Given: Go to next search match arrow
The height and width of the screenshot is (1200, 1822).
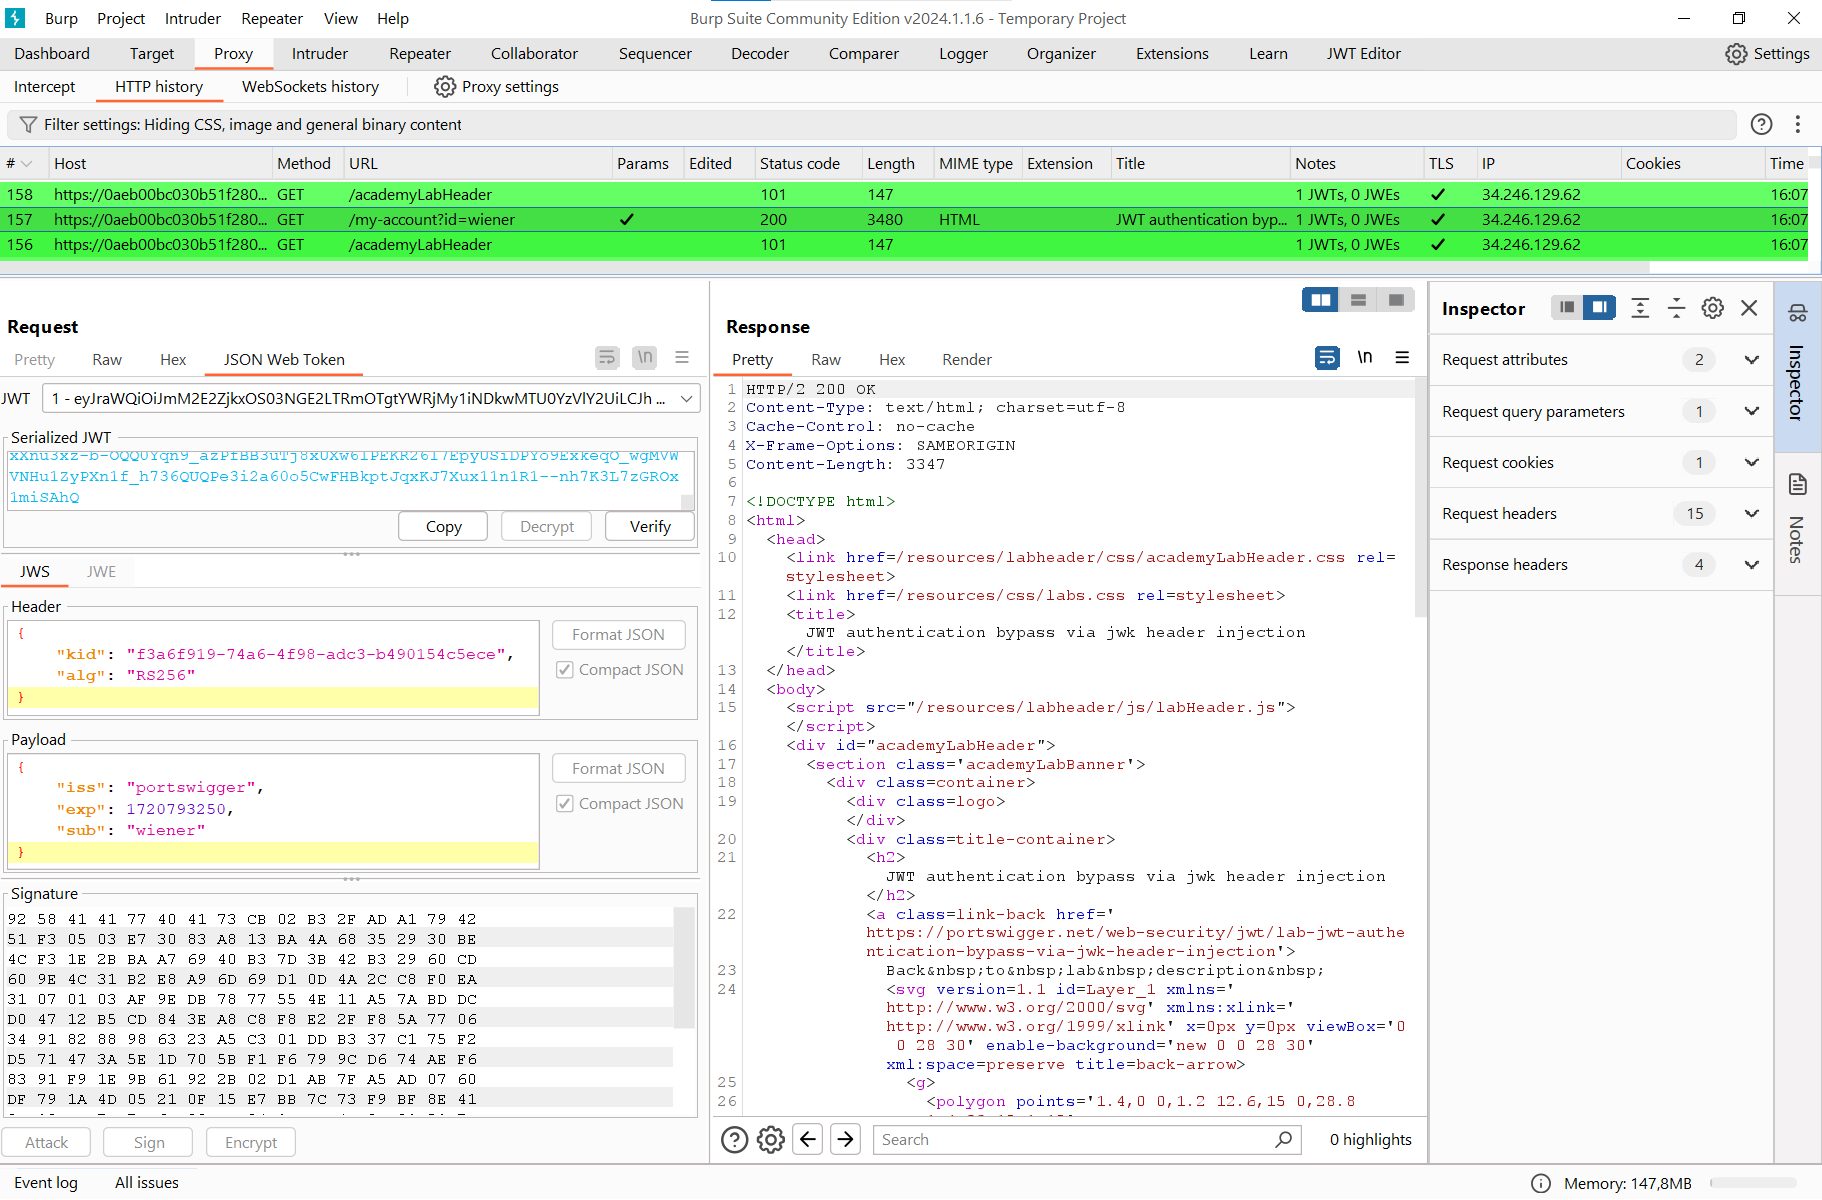Looking at the screenshot, I should [x=846, y=1139].
